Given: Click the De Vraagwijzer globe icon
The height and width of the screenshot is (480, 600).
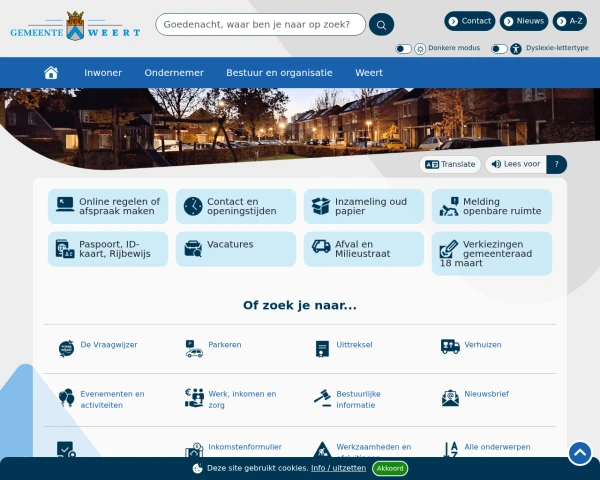Looking at the screenshot, I should pyautogui.click(x=66, y=348).
